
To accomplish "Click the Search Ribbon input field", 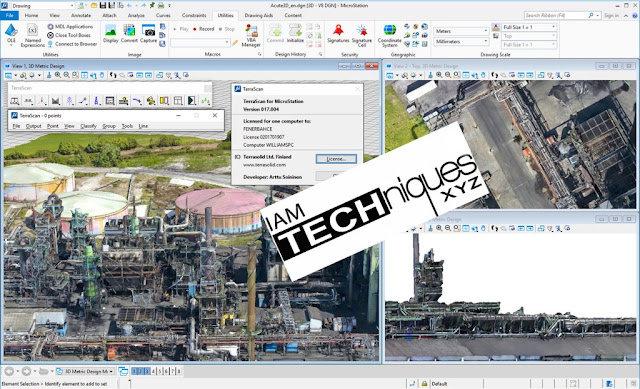I will (558, 15).
